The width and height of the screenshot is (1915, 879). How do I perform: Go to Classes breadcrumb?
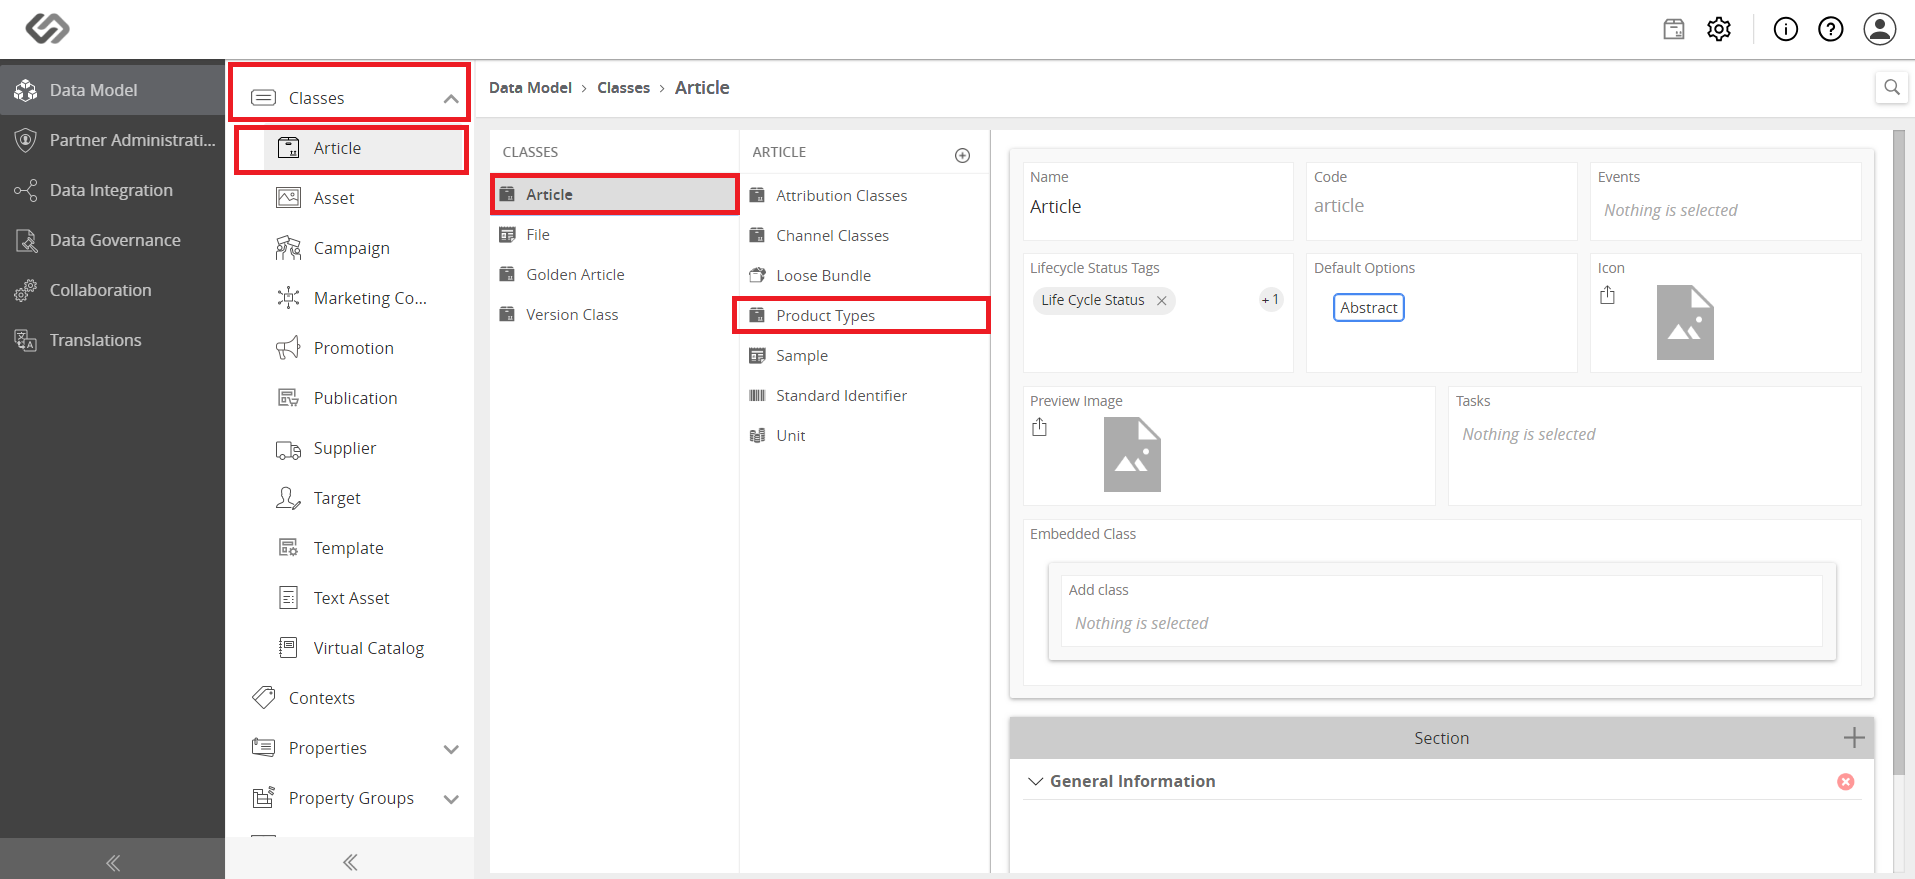[623, 88]
